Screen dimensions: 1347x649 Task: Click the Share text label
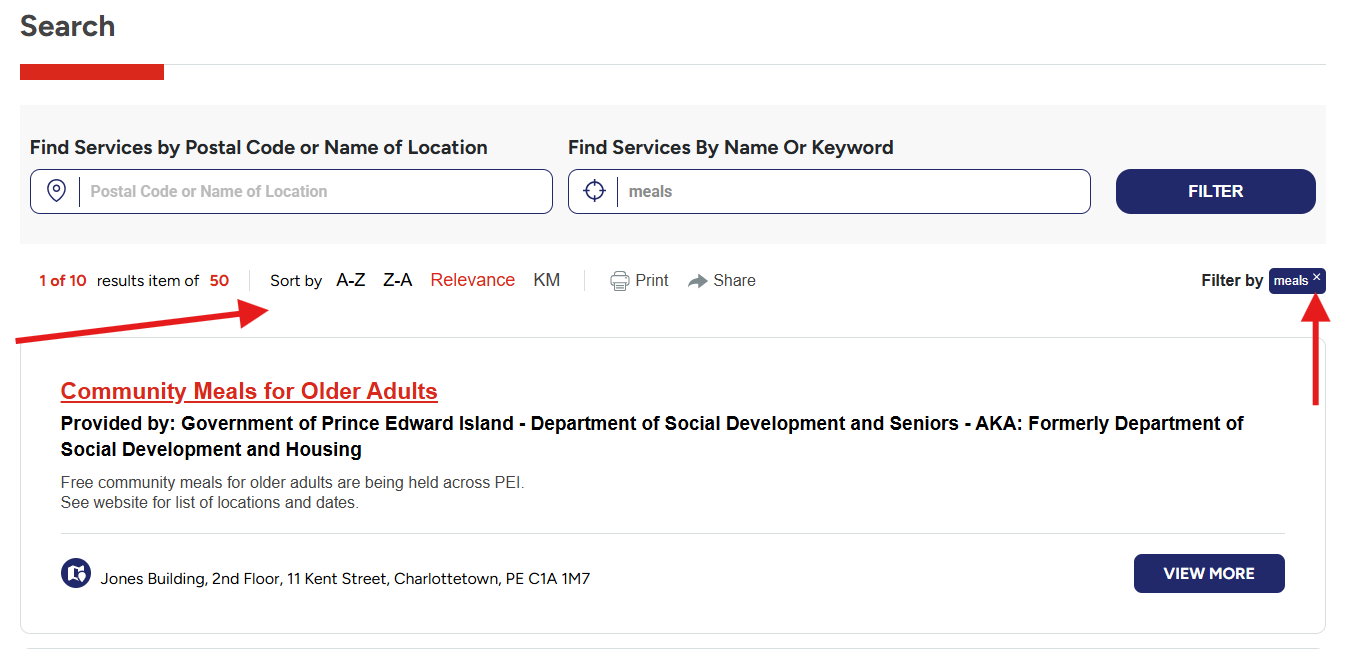(734, 280)
